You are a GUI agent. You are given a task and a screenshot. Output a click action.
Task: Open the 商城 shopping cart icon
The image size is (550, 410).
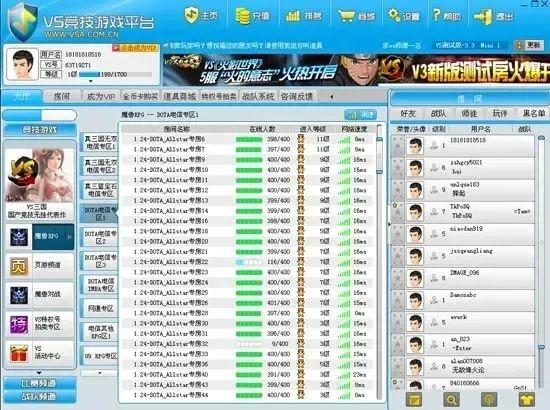(346, 16)
